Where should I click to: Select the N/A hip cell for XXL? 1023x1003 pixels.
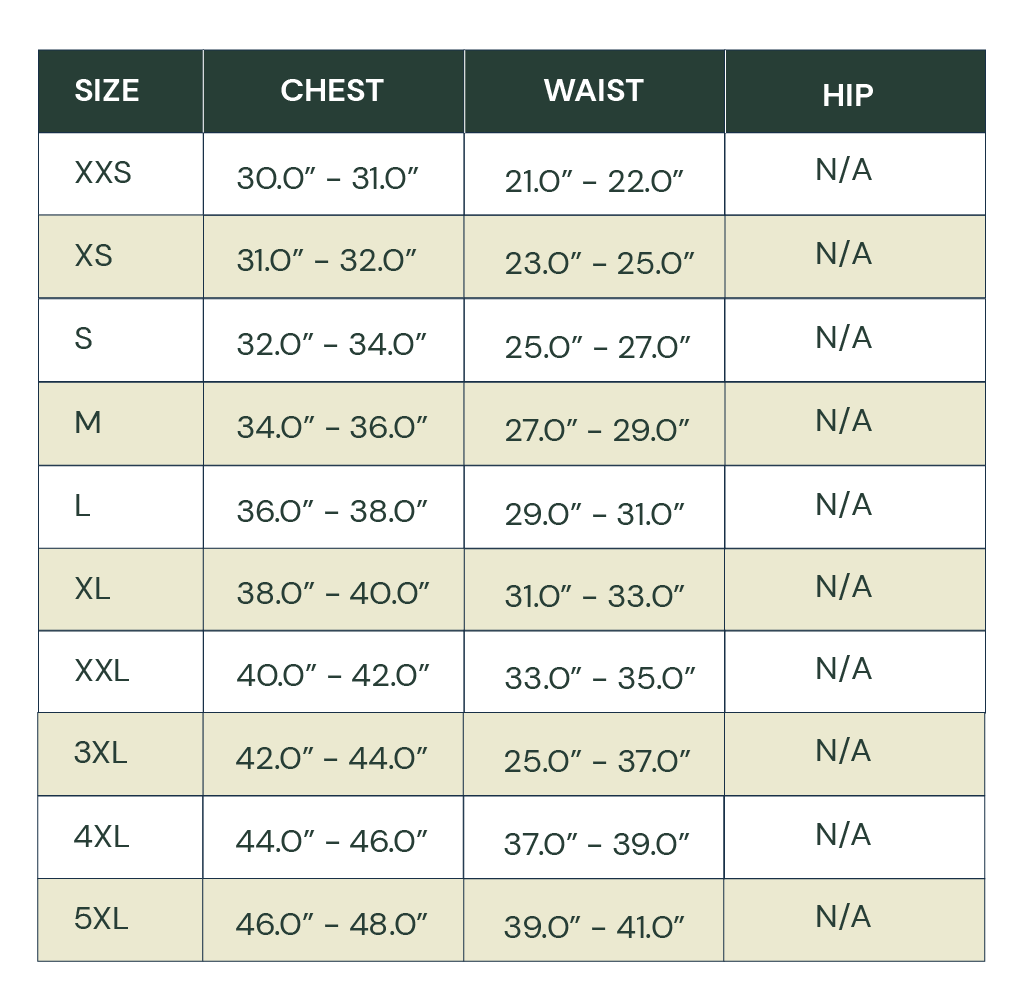[x=844, y=668]
